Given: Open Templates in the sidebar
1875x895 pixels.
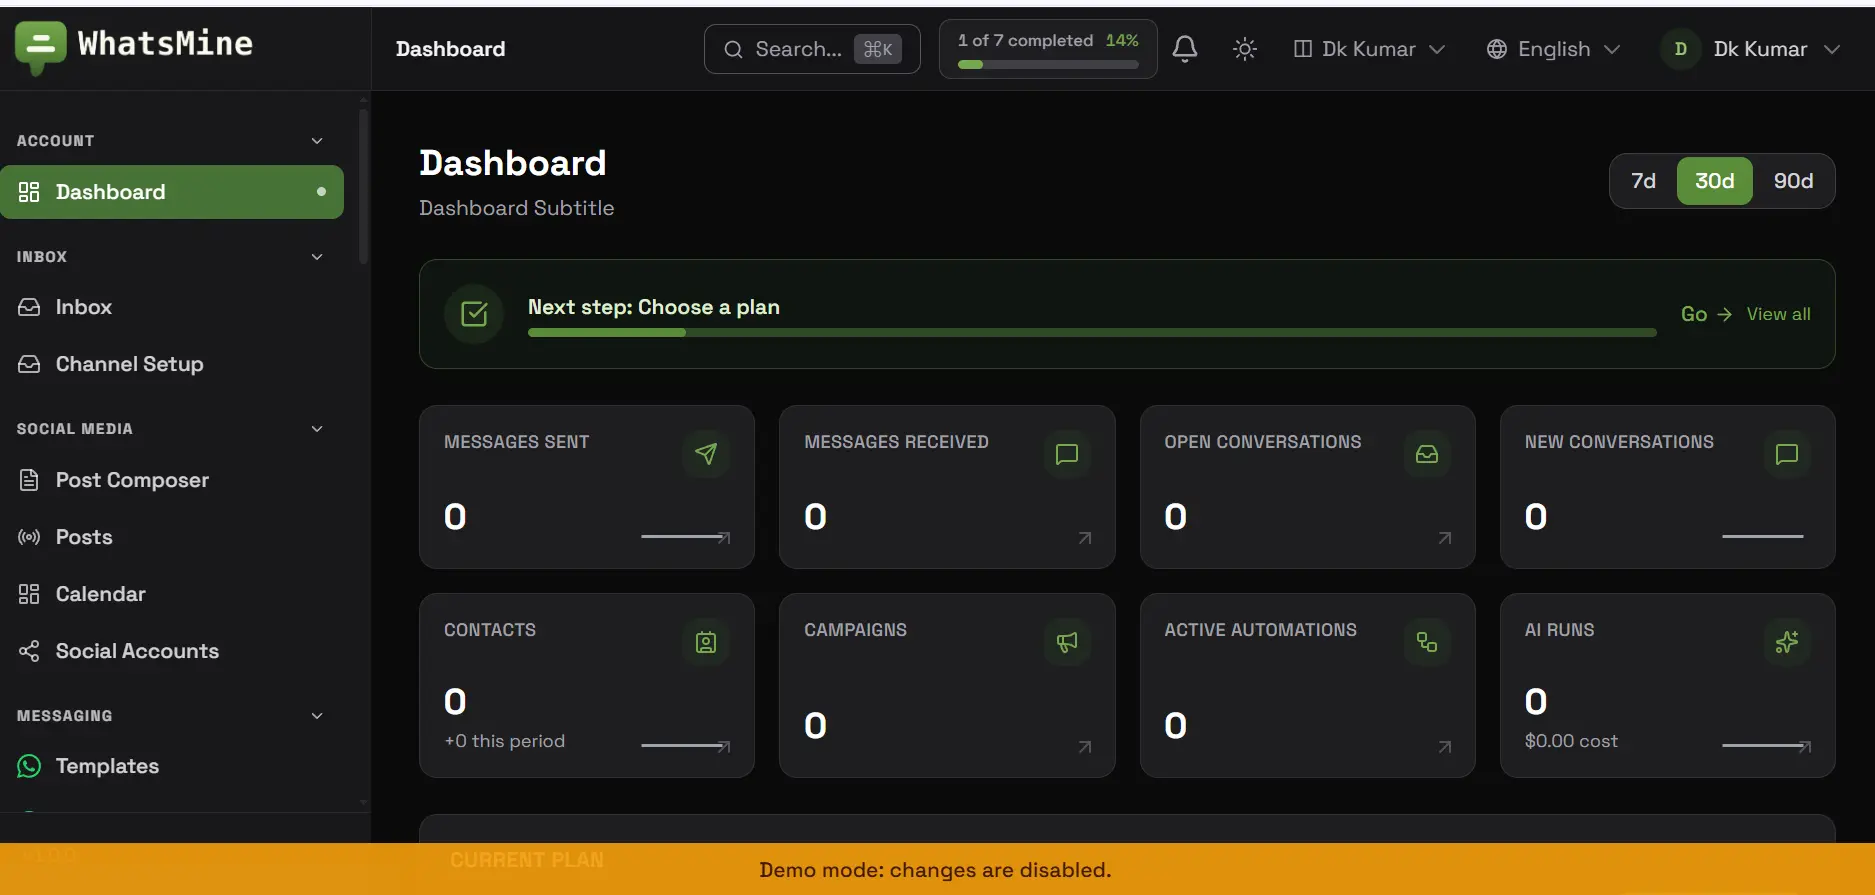Looking at the screenshot, I should (x=172, y=766).
